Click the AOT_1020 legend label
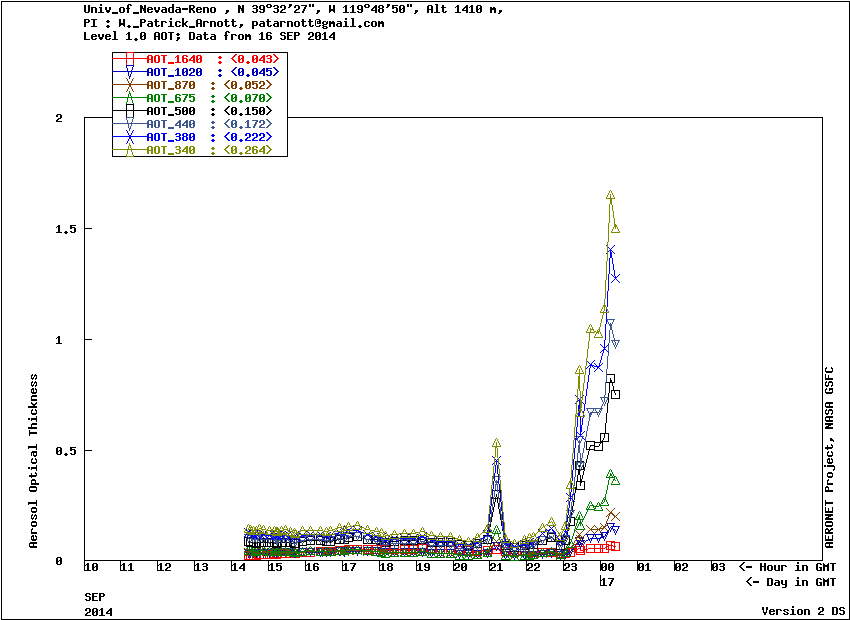The width and height of the screenshot is (850, 620). point(174,72)
